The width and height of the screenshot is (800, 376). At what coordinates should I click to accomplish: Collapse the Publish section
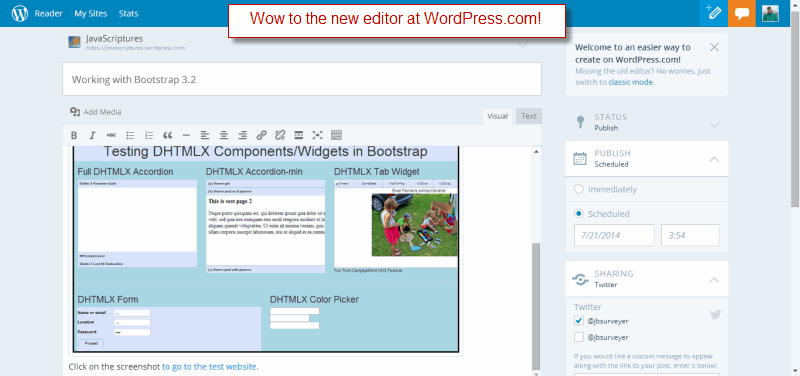pos(714,160)
